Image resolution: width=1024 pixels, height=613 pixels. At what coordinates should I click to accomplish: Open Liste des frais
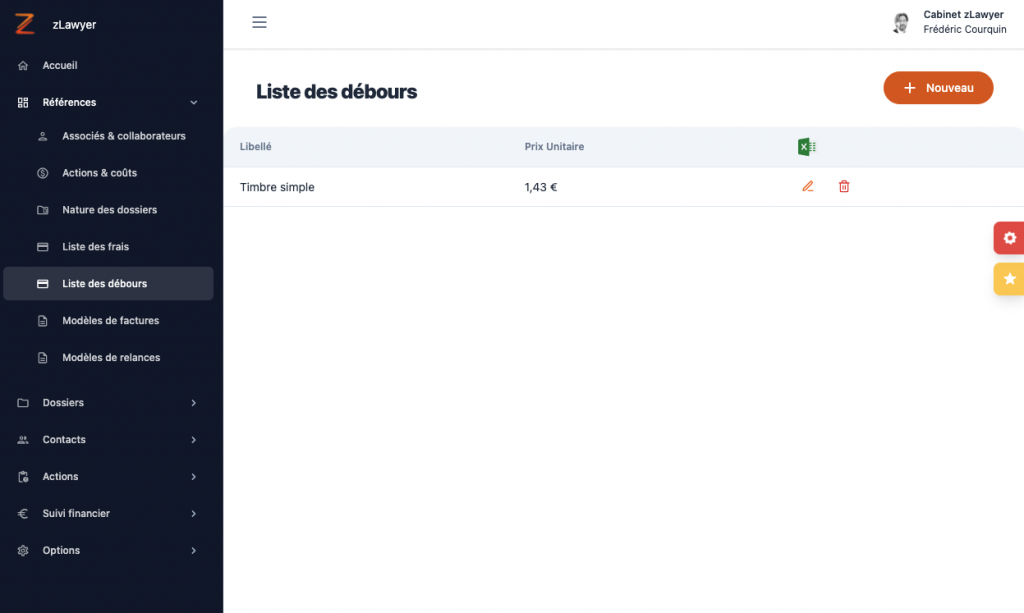click(95, 247)
